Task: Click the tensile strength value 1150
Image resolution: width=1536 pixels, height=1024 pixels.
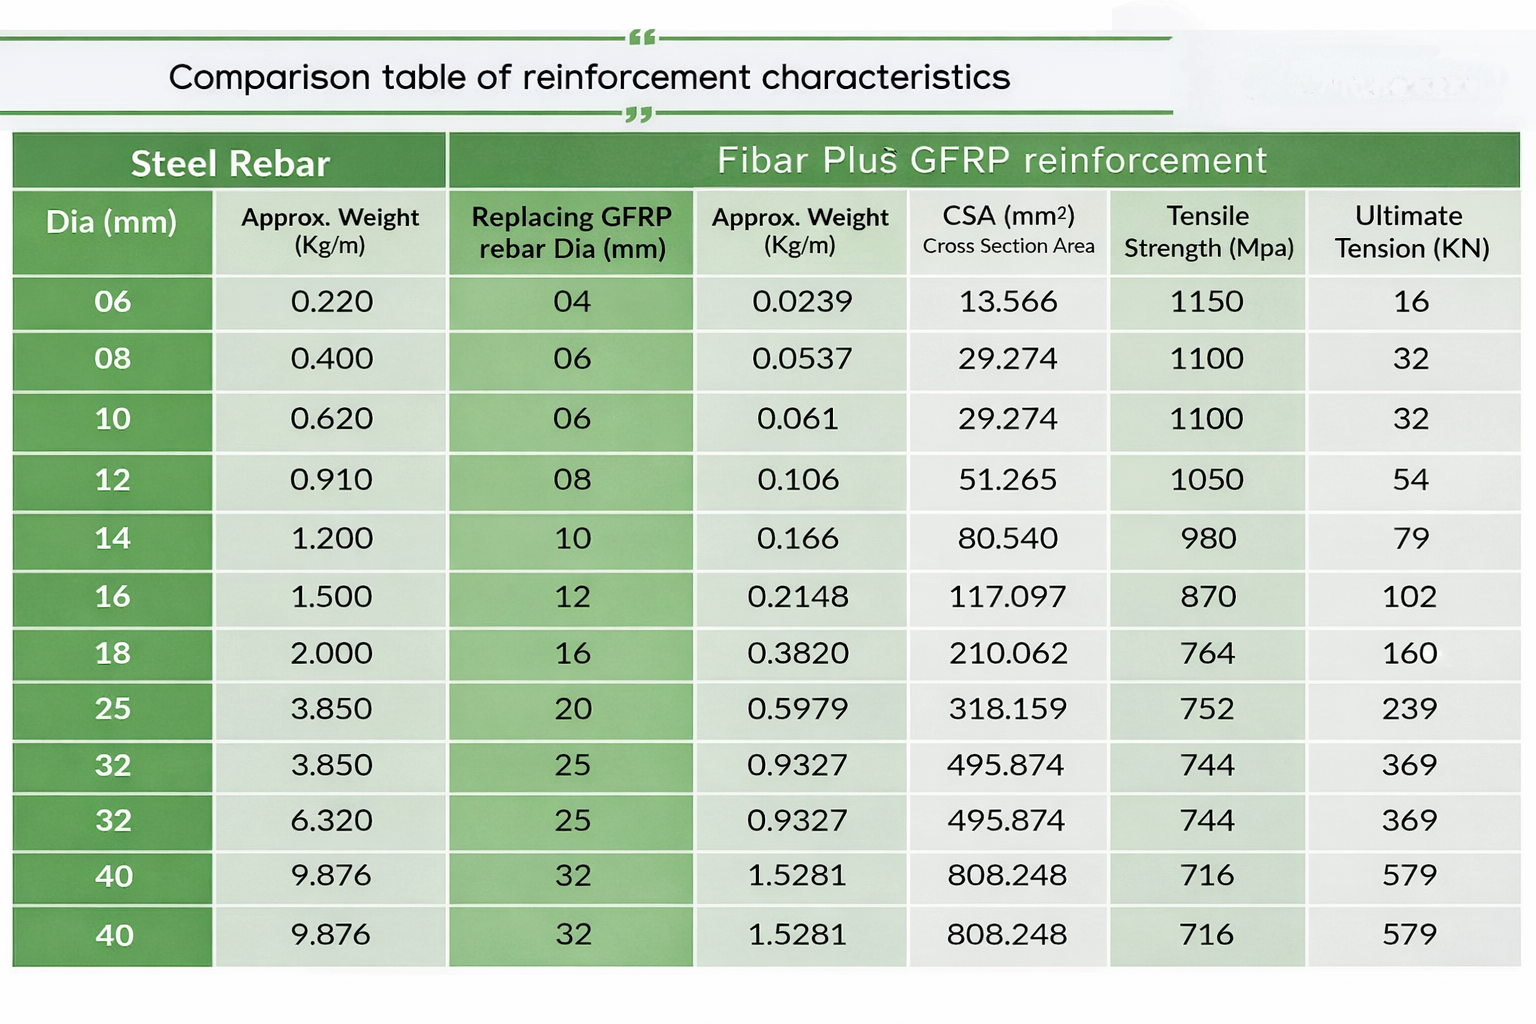Action: coord(1207,301)
